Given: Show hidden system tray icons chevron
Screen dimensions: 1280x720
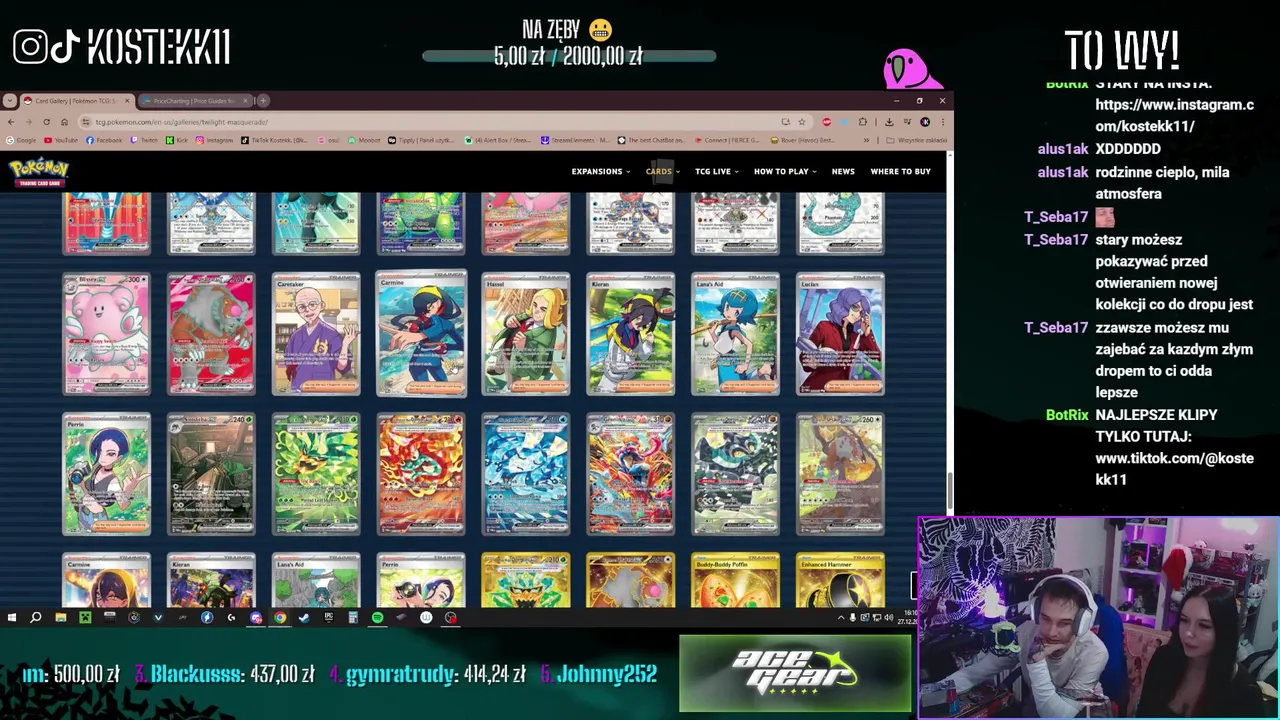Looking at the screenshot, I should point(841,618).
